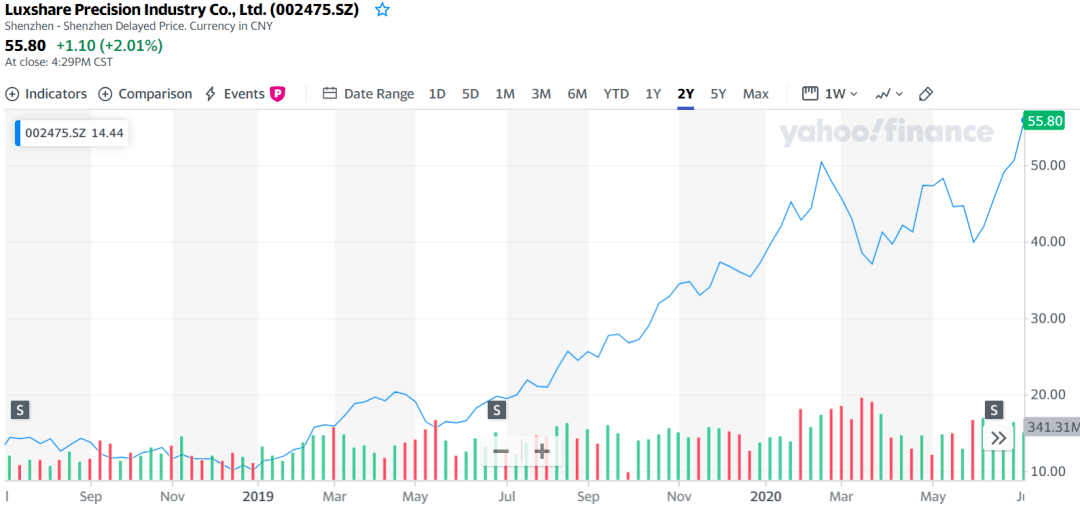
Task: Select the pencil draw tool
Action: 926,94
